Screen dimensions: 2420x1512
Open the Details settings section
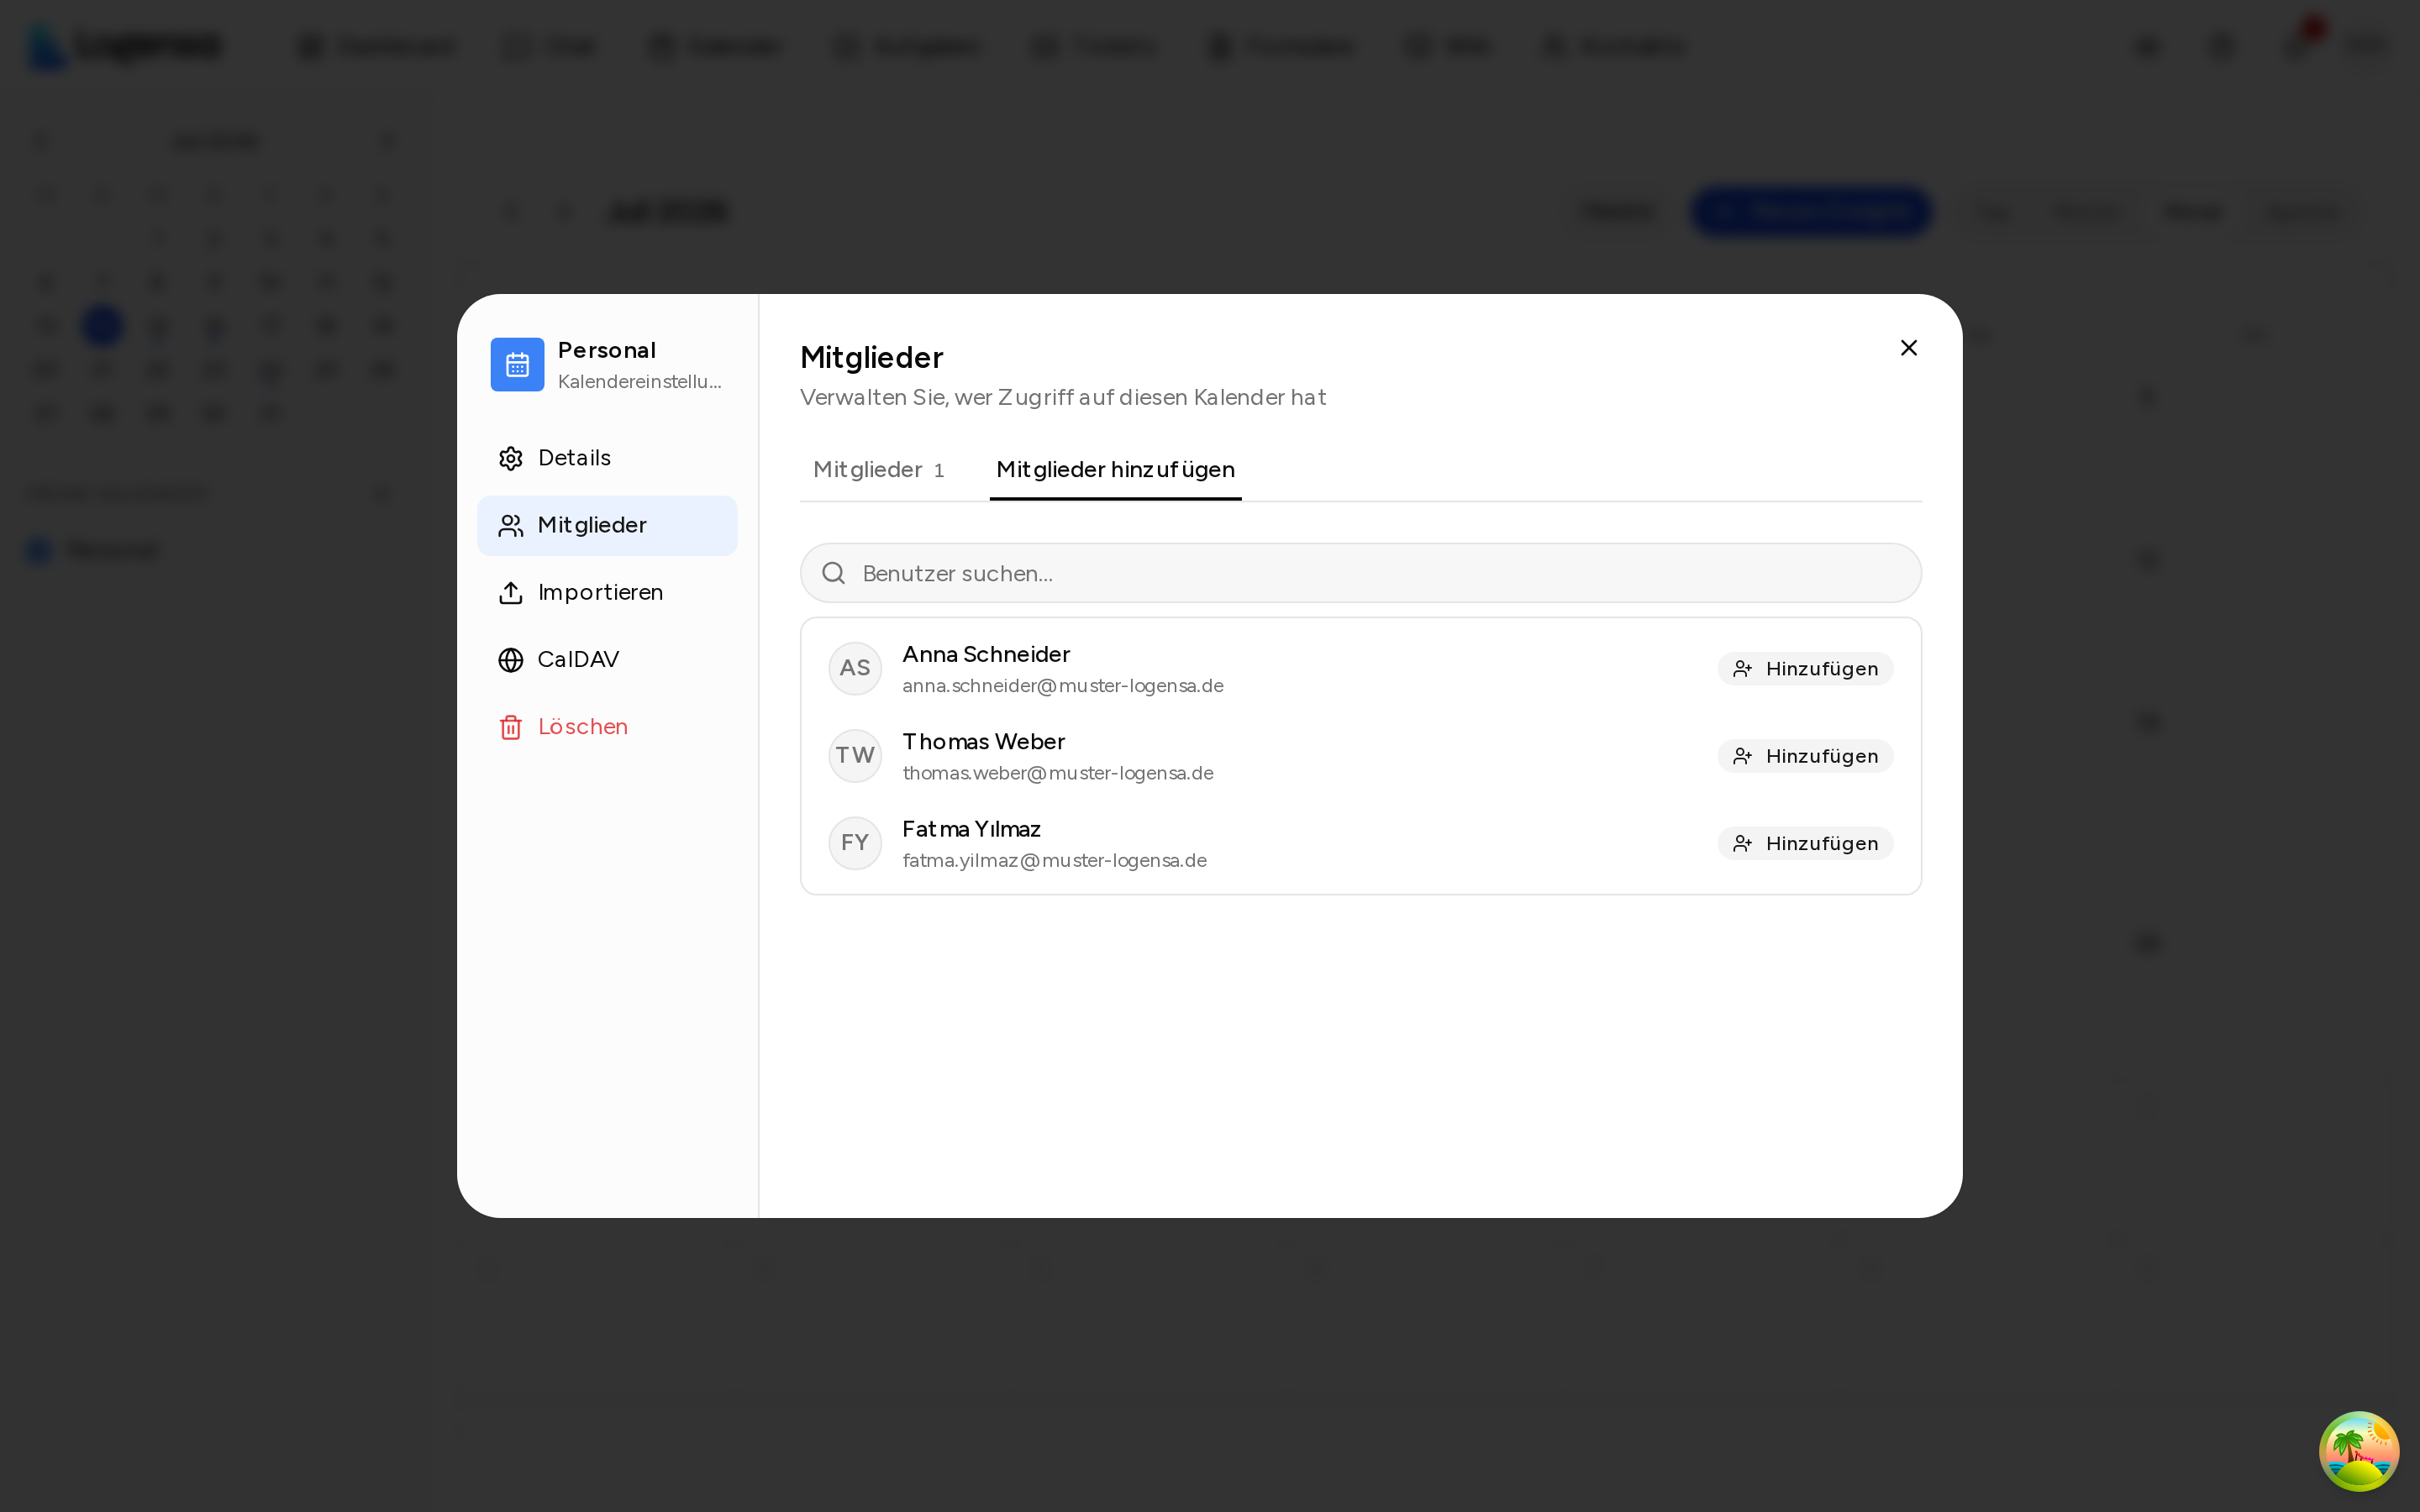pyautogui.click(x=607, y=458)
